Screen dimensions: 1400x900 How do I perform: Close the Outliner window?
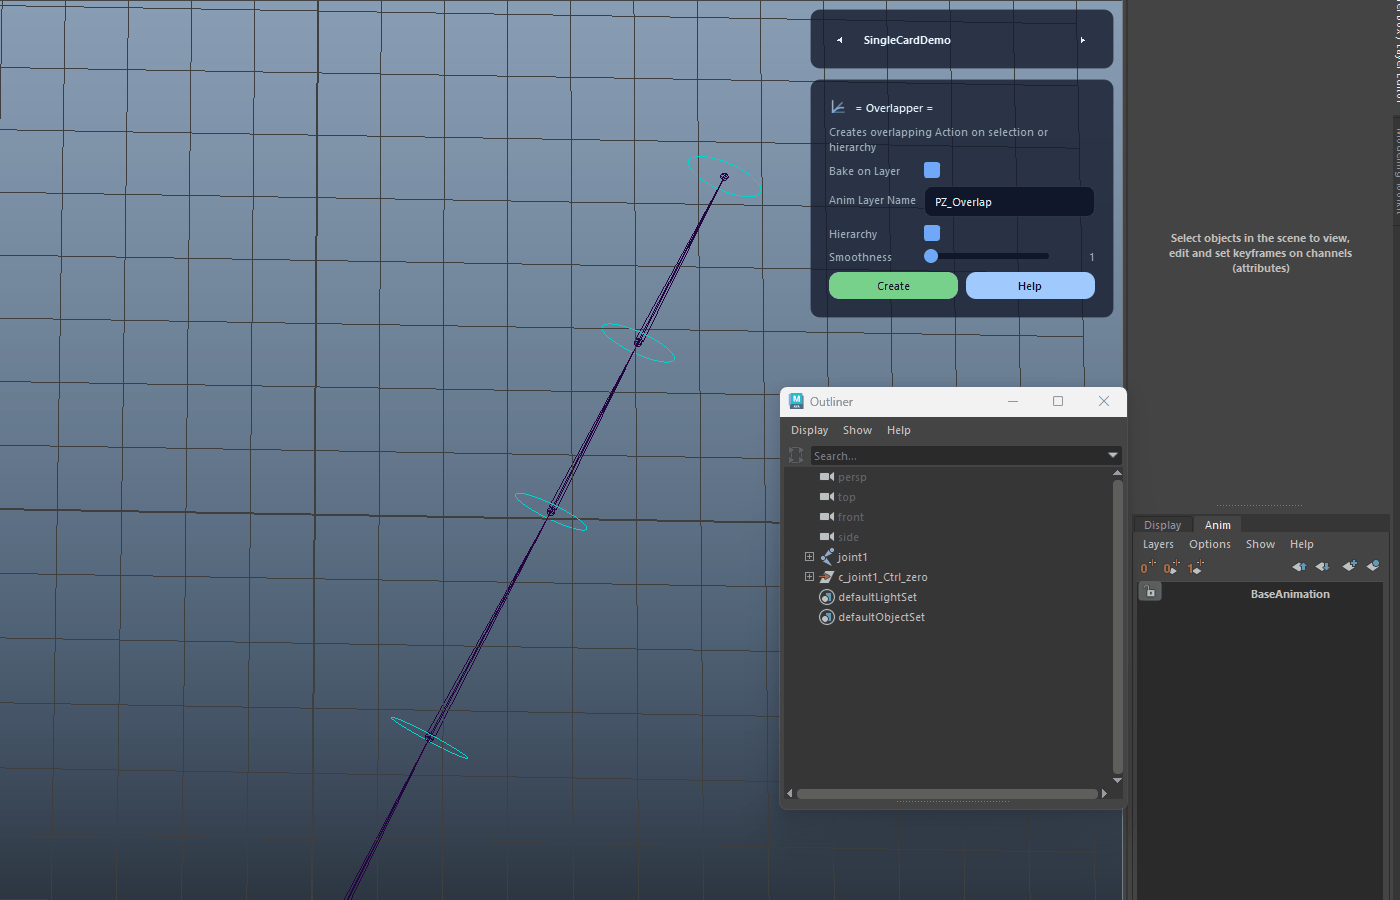tap(1104, 401)
